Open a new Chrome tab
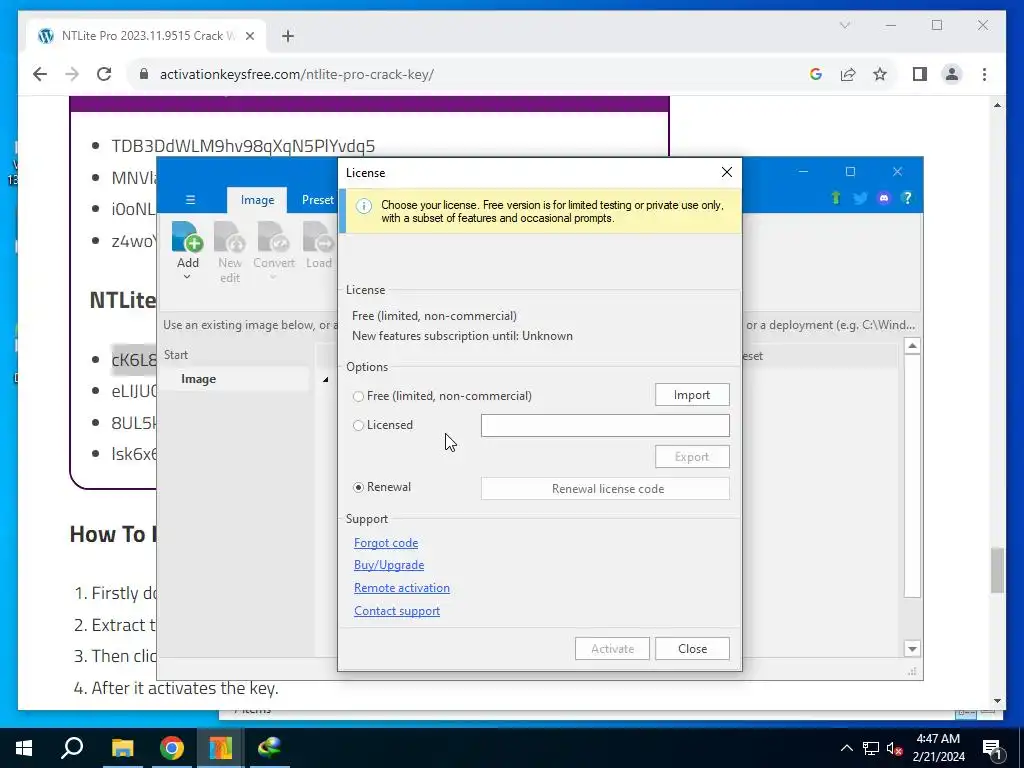 click(x=288, y=36)
